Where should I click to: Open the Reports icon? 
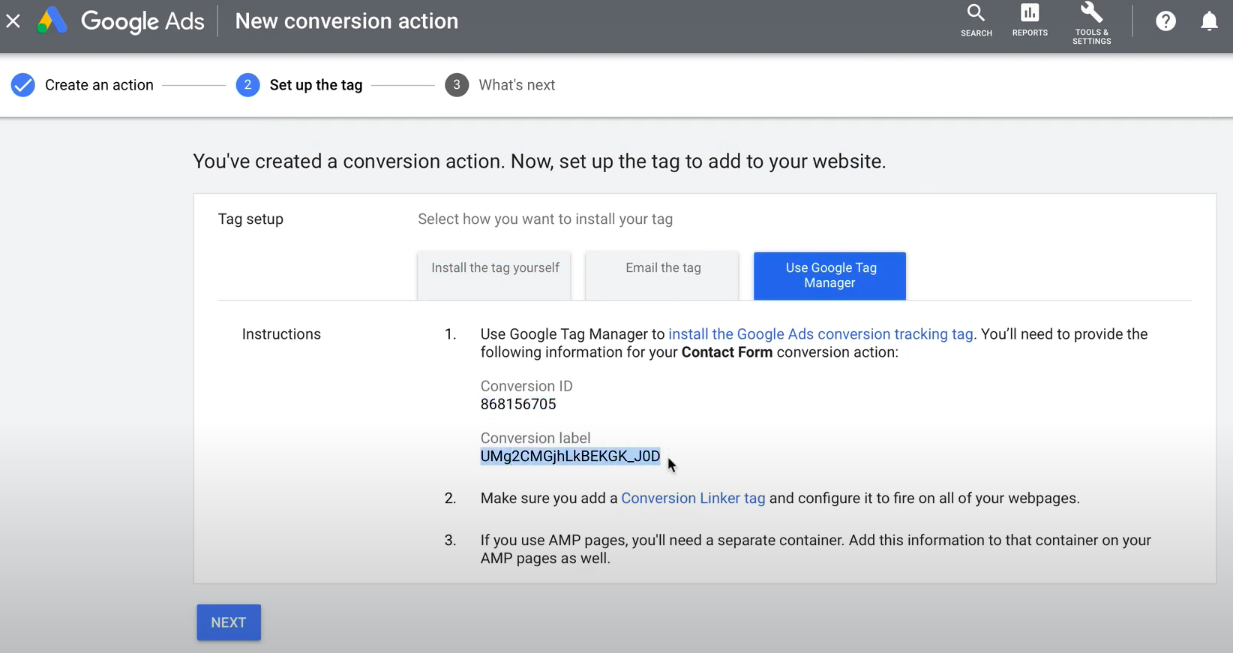point(1029,20)
